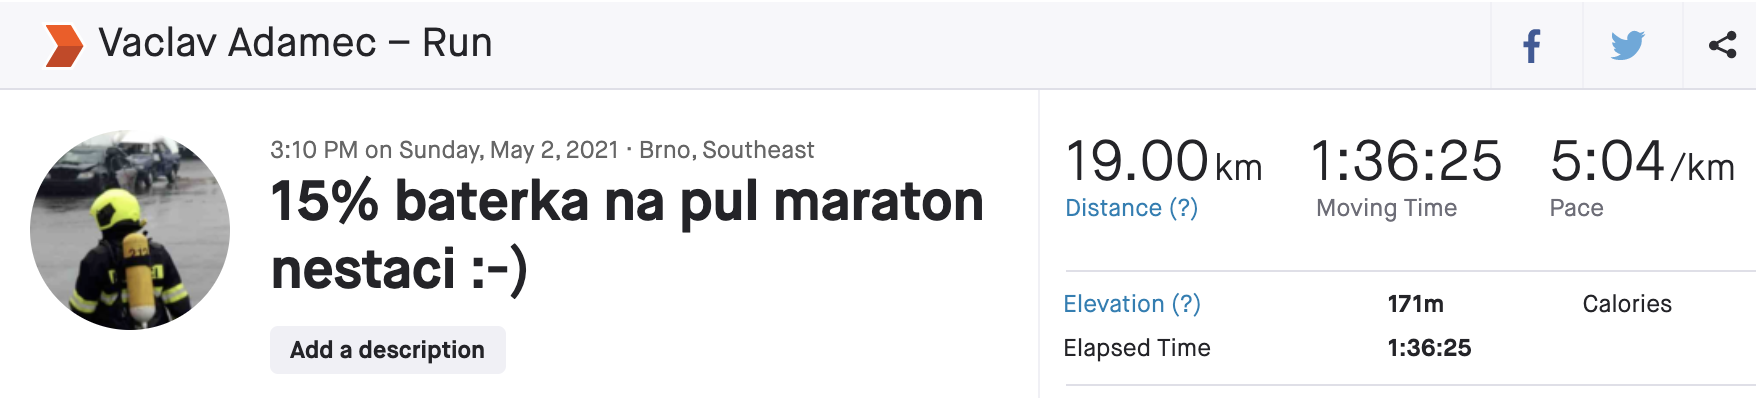
Task: Select the 1:36:25 moving time value
Action: tap(1405, 162)
